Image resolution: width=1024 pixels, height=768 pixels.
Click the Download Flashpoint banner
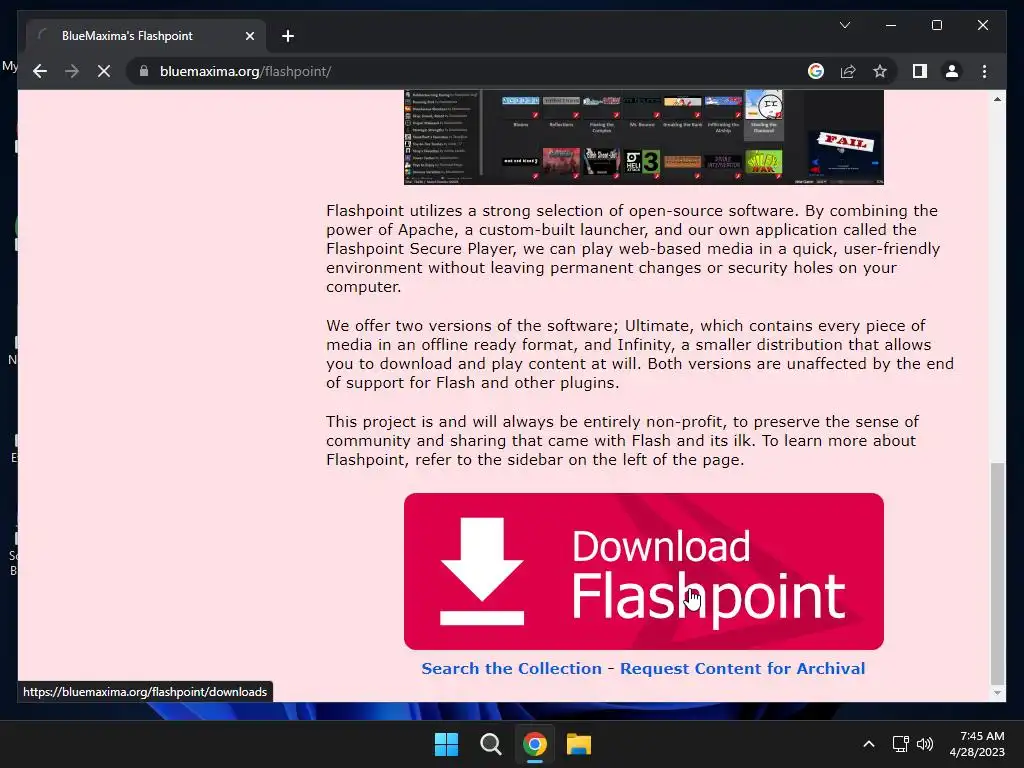pos(643,571)
